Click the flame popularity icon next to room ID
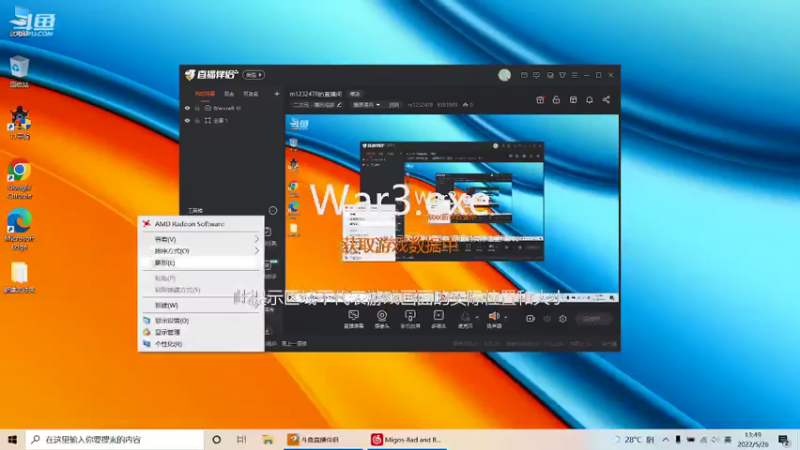Viewport: 800px width, 450px height. point(465,105)
